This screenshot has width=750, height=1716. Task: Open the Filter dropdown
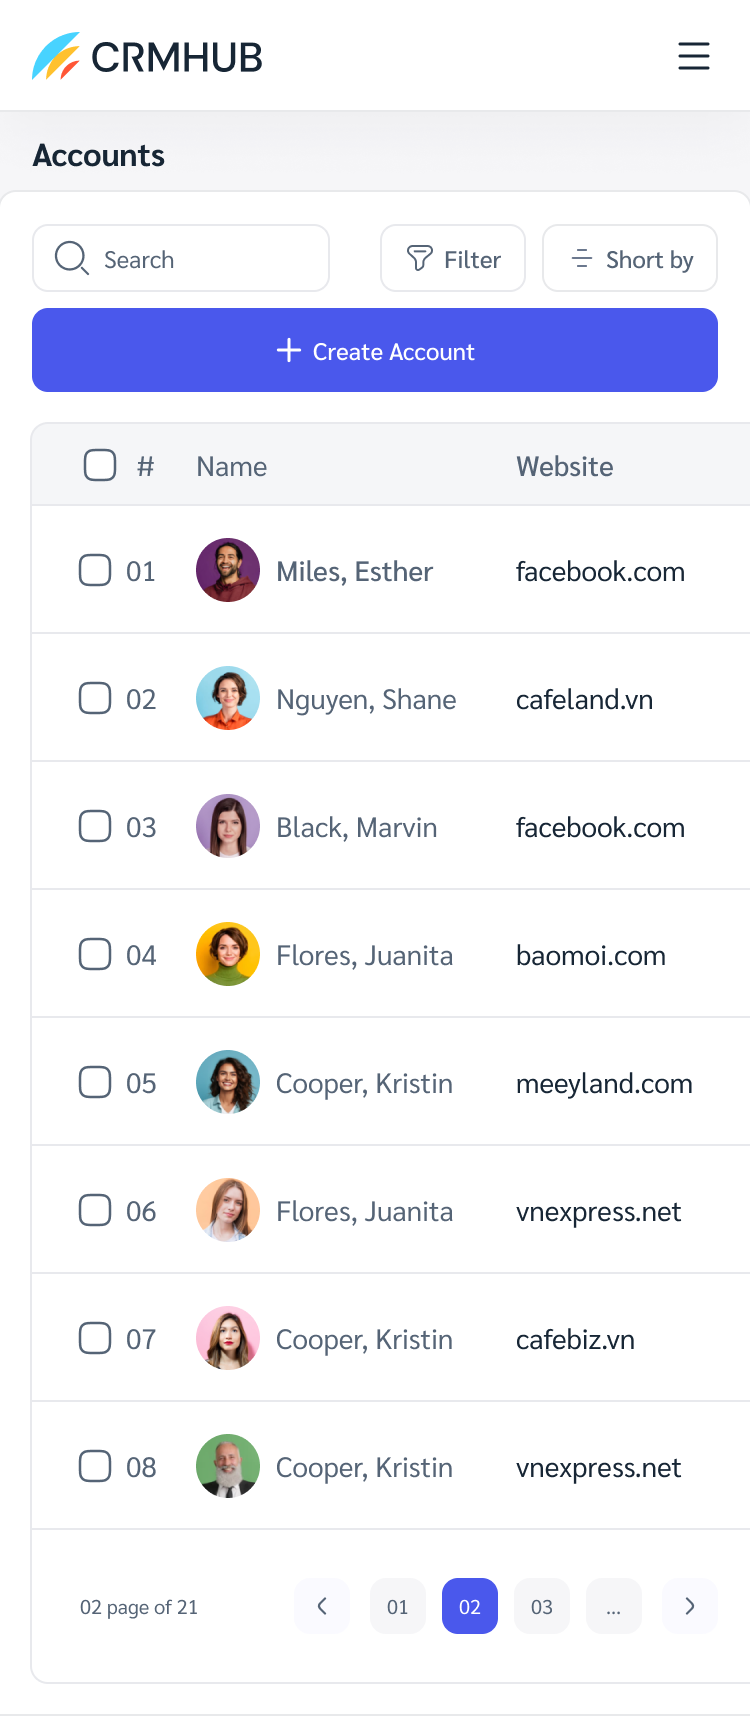click(x=452, y=258)
